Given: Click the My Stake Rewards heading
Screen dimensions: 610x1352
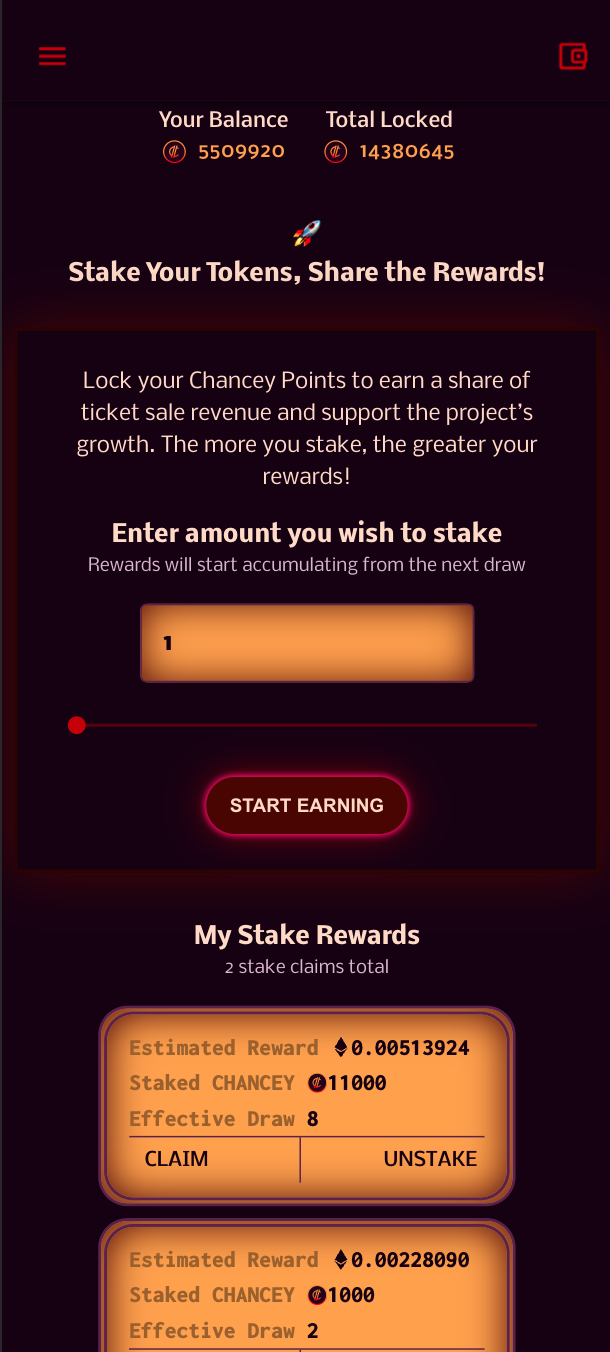Looking at the screenshot, I should [x=307, y=935].
